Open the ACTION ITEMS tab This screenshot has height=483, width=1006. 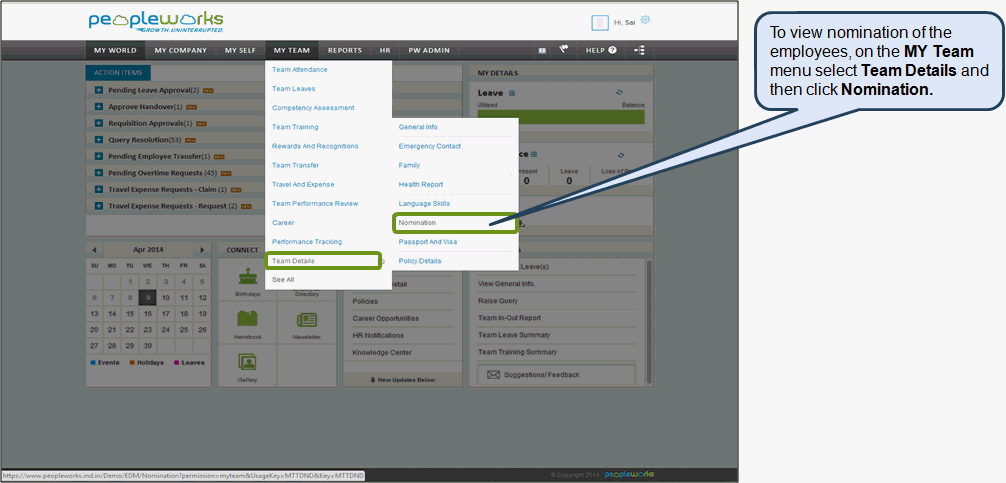[118, 72]
